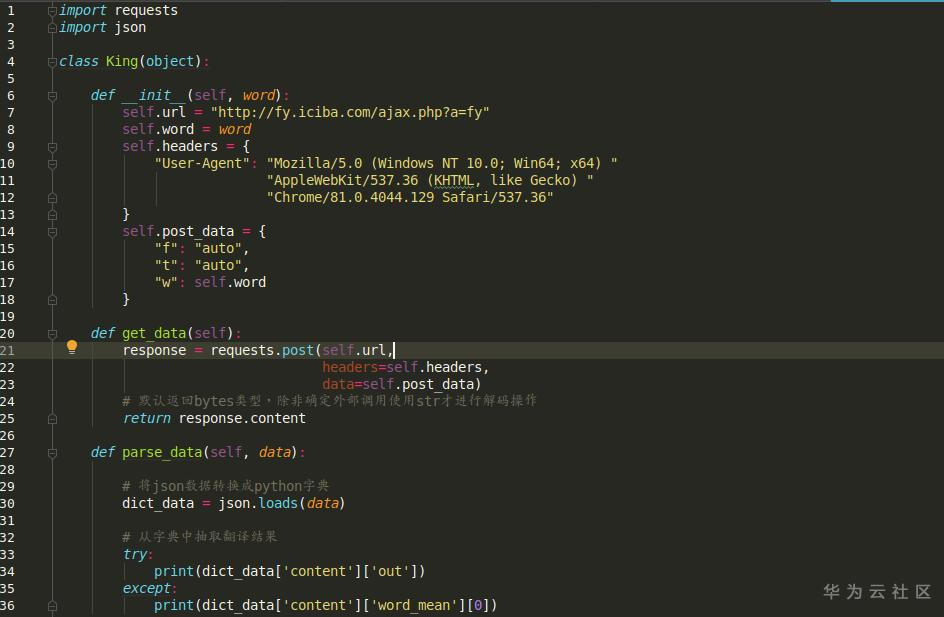Viewport: 944px width, 617px height.
Task: Click the "Mozilla/5.0 (Windows NT 10.0" string
Action: coord(442,163)
